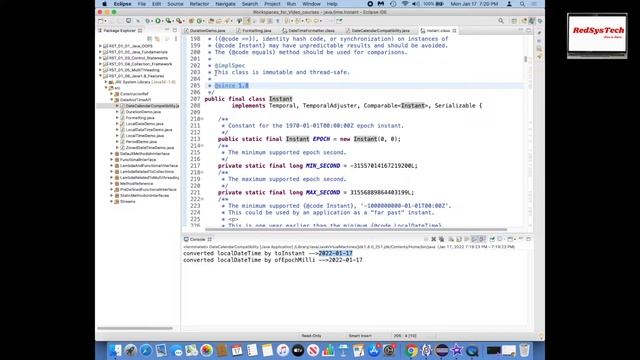Minimize the Console view

click(x=521, y=239)
